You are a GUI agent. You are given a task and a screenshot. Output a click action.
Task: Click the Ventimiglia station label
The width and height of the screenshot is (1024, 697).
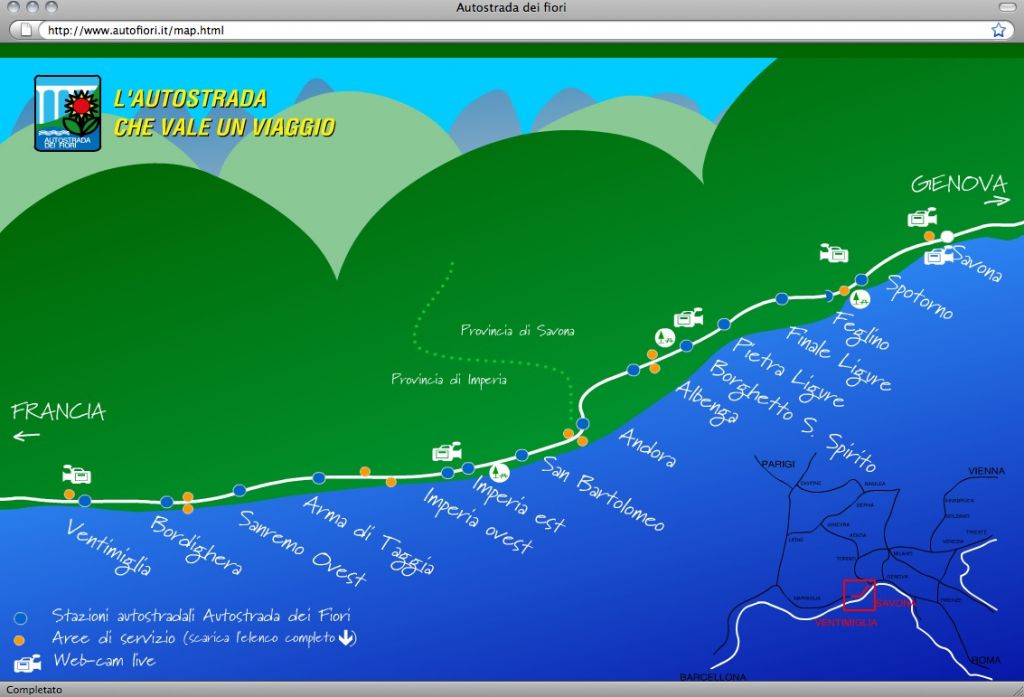109,547
